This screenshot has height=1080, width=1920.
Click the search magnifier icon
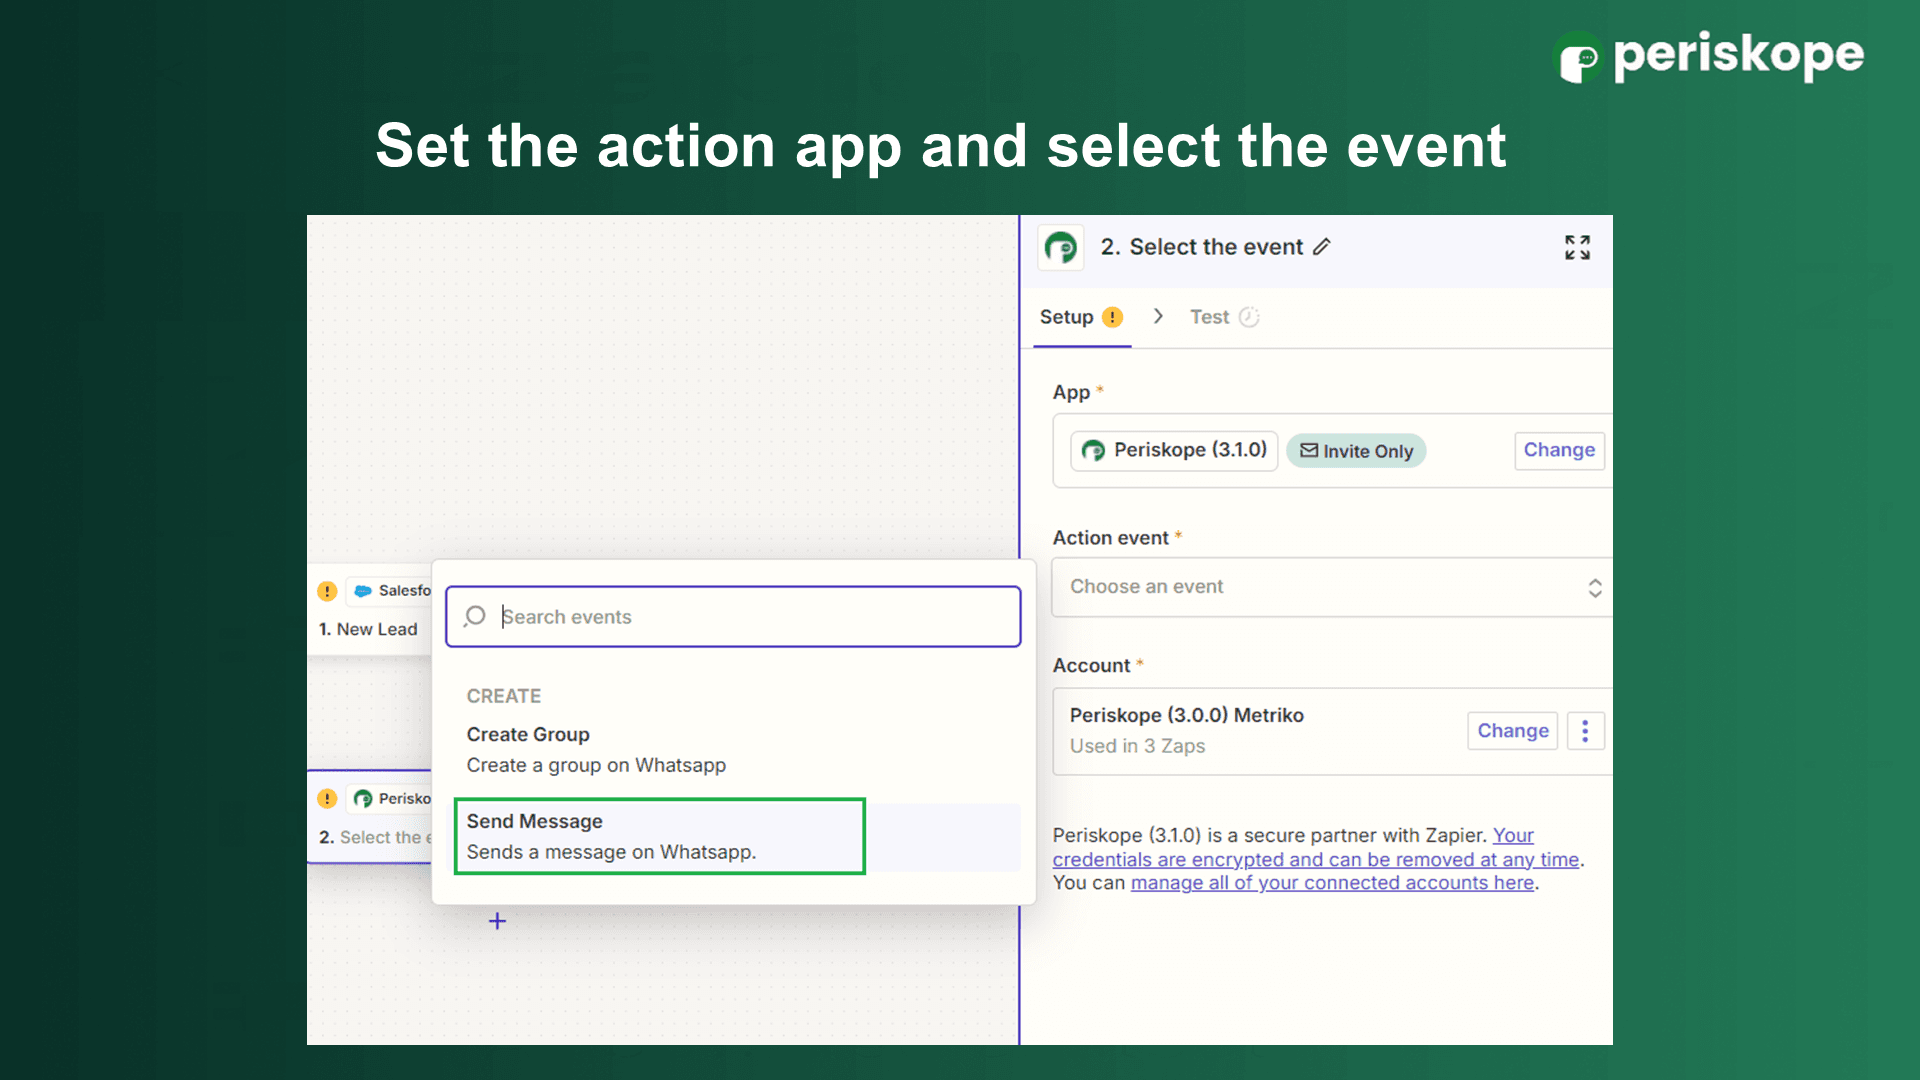(x=476, y=616)
